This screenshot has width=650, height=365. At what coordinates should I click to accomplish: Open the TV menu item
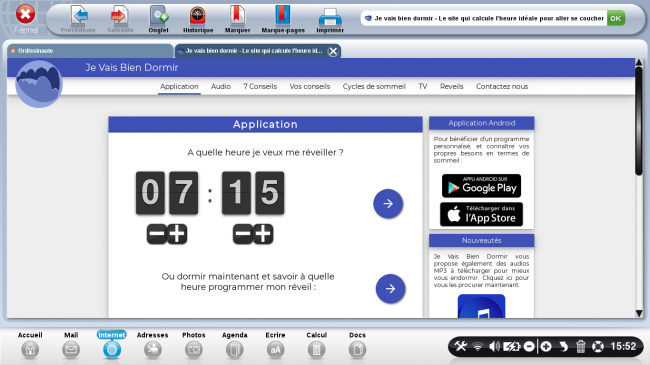click(x=422, y=86)
